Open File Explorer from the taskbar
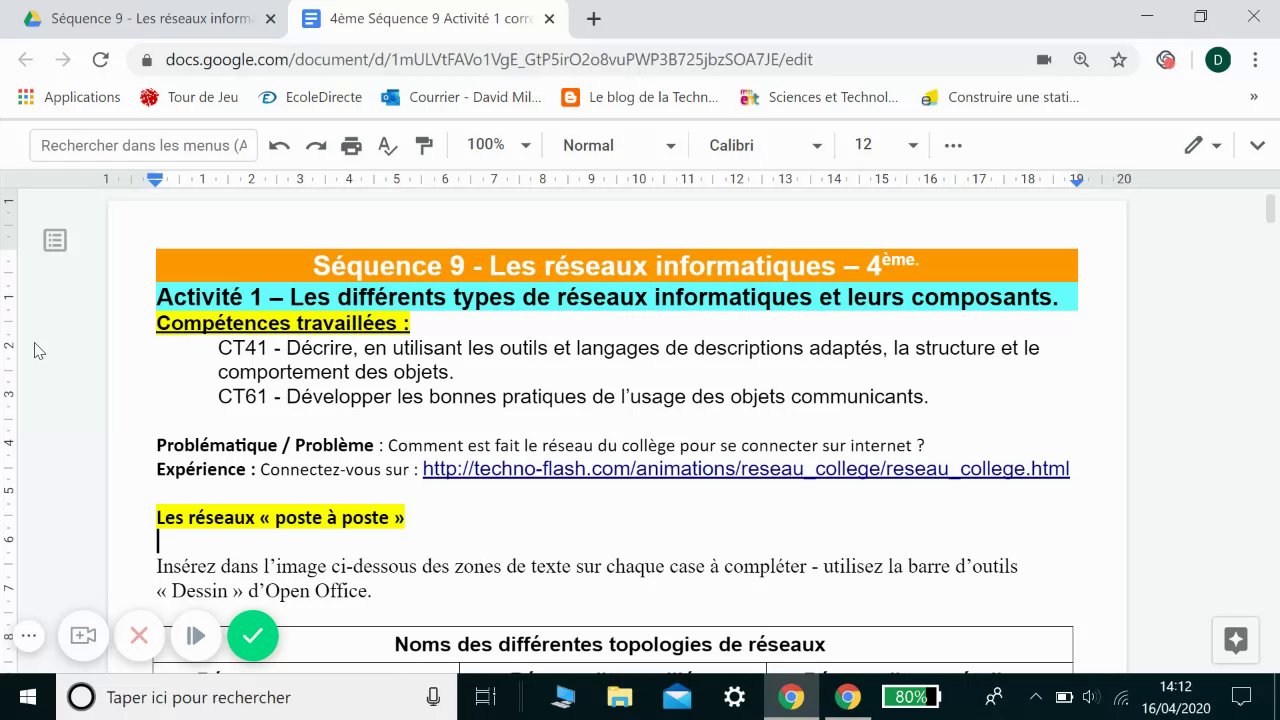The height and width of the screenshot is (720, 1280). tap(620, 697)
